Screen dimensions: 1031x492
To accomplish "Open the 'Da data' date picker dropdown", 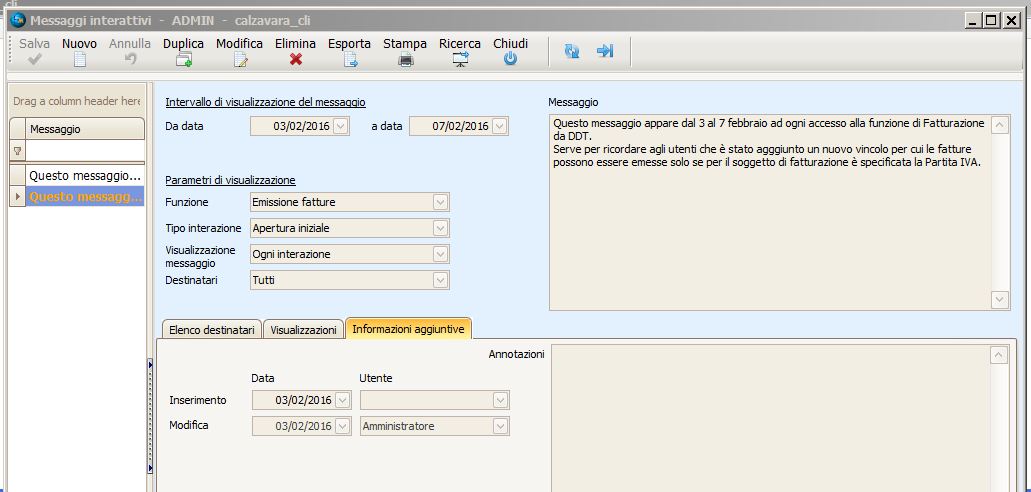I will point(341,126).
